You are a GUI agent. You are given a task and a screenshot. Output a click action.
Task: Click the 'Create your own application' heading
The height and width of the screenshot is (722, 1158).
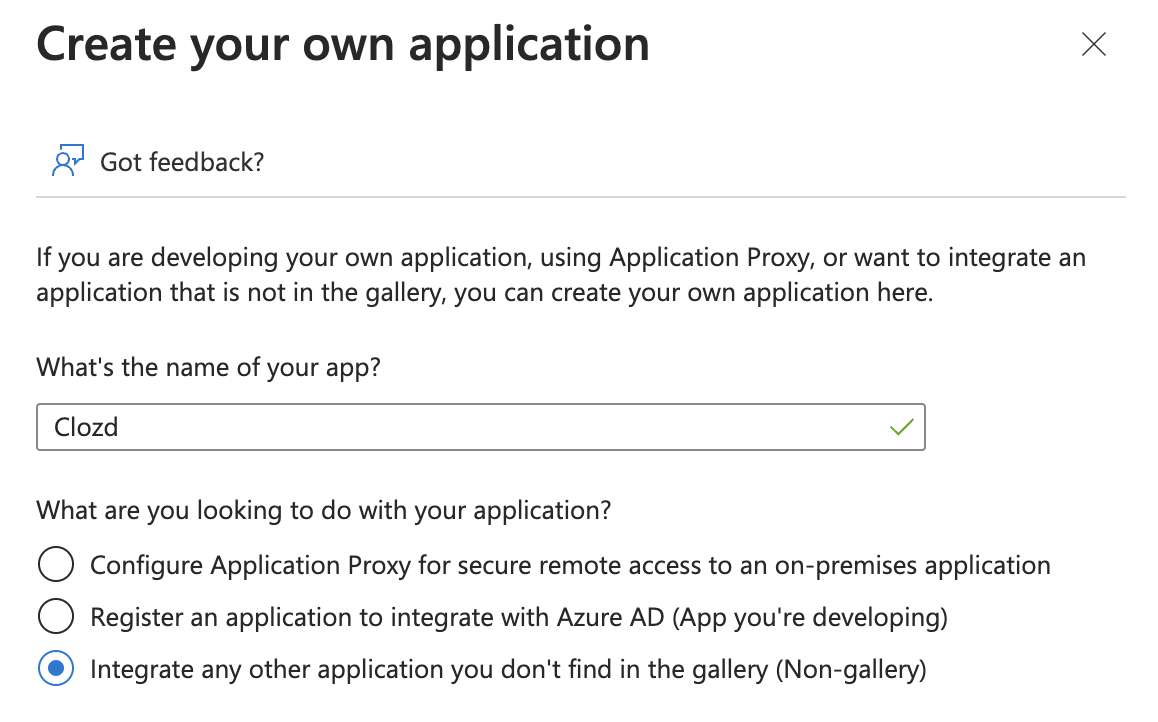pos(343,45)
